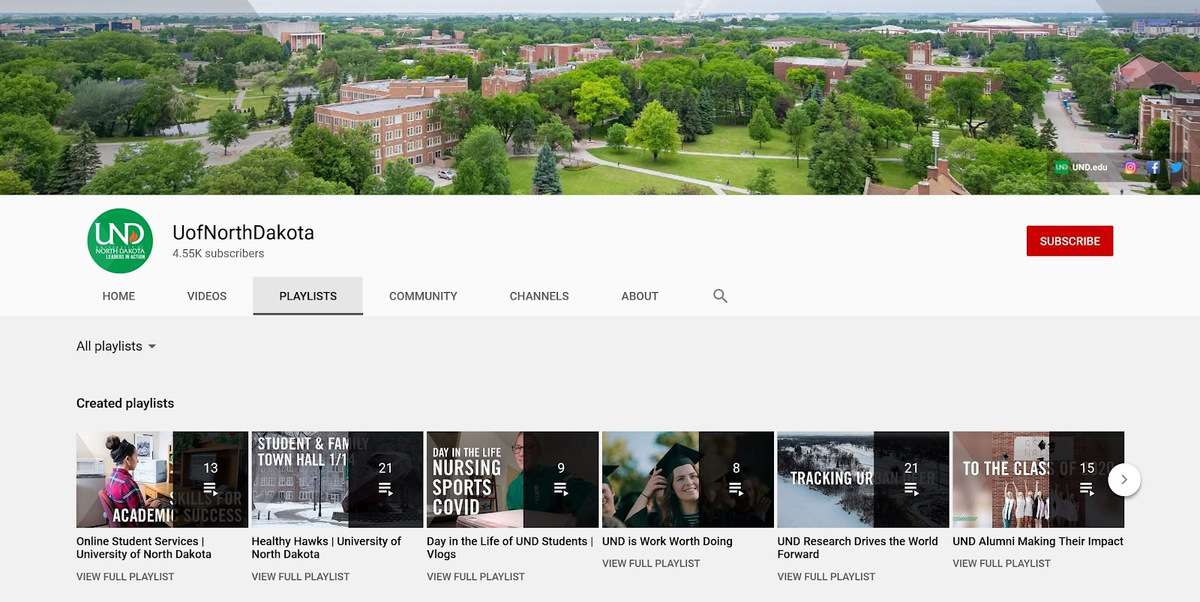The width and height of the screenshot is (1200, 602).
Task: Open the COMMUNITY tab
Action: click(422, 296)
